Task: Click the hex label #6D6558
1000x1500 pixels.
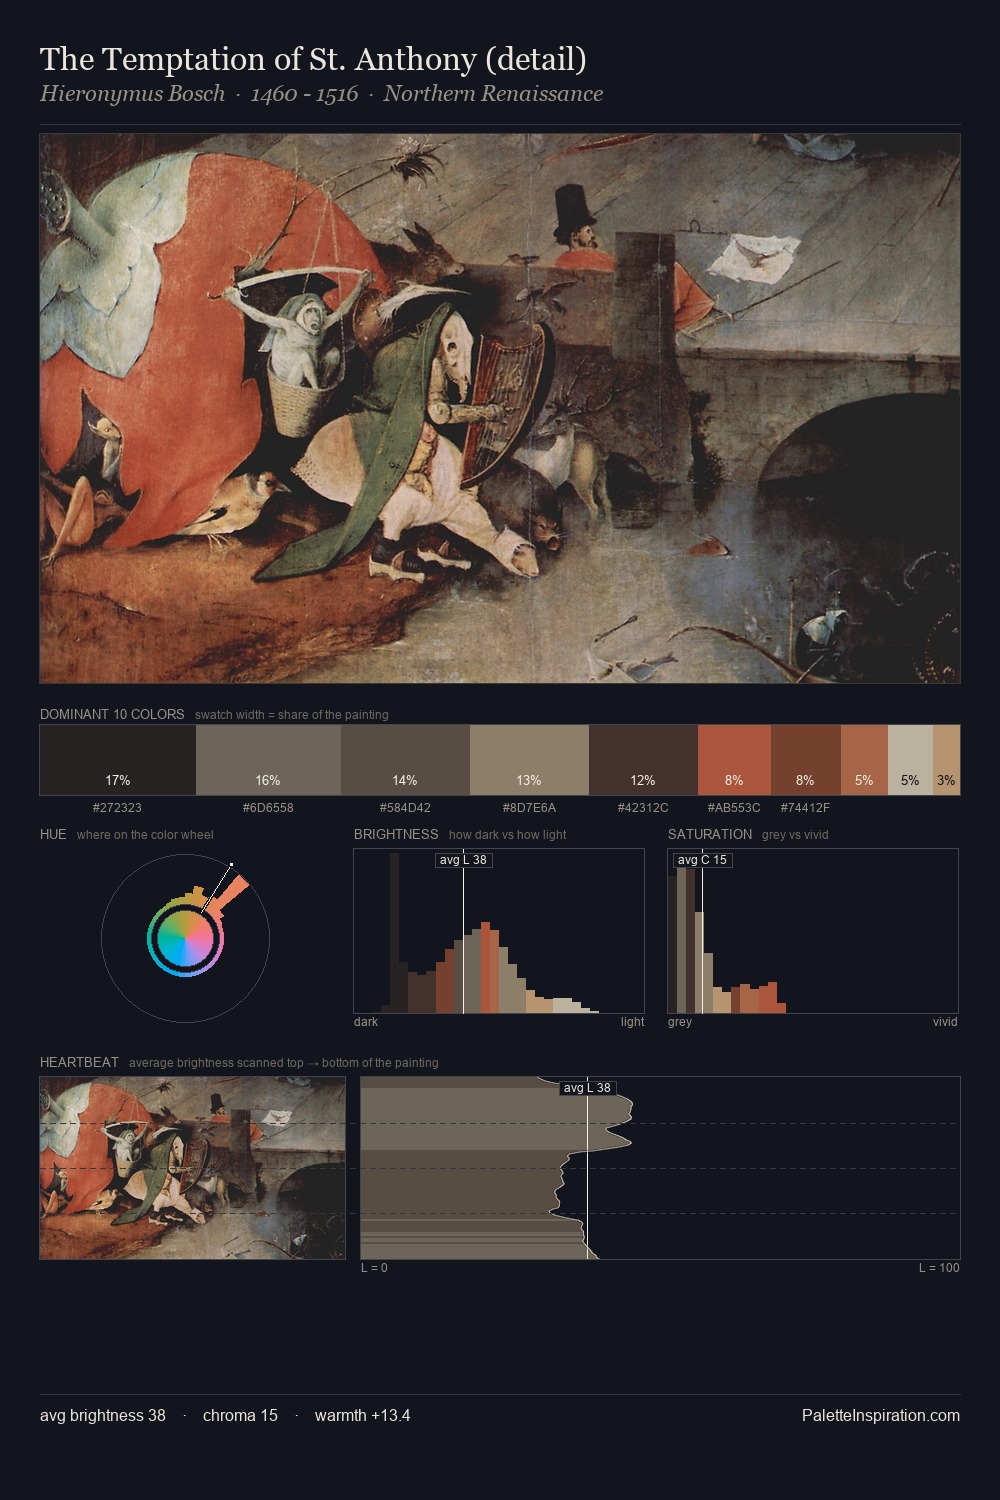Action: (268, 808)
